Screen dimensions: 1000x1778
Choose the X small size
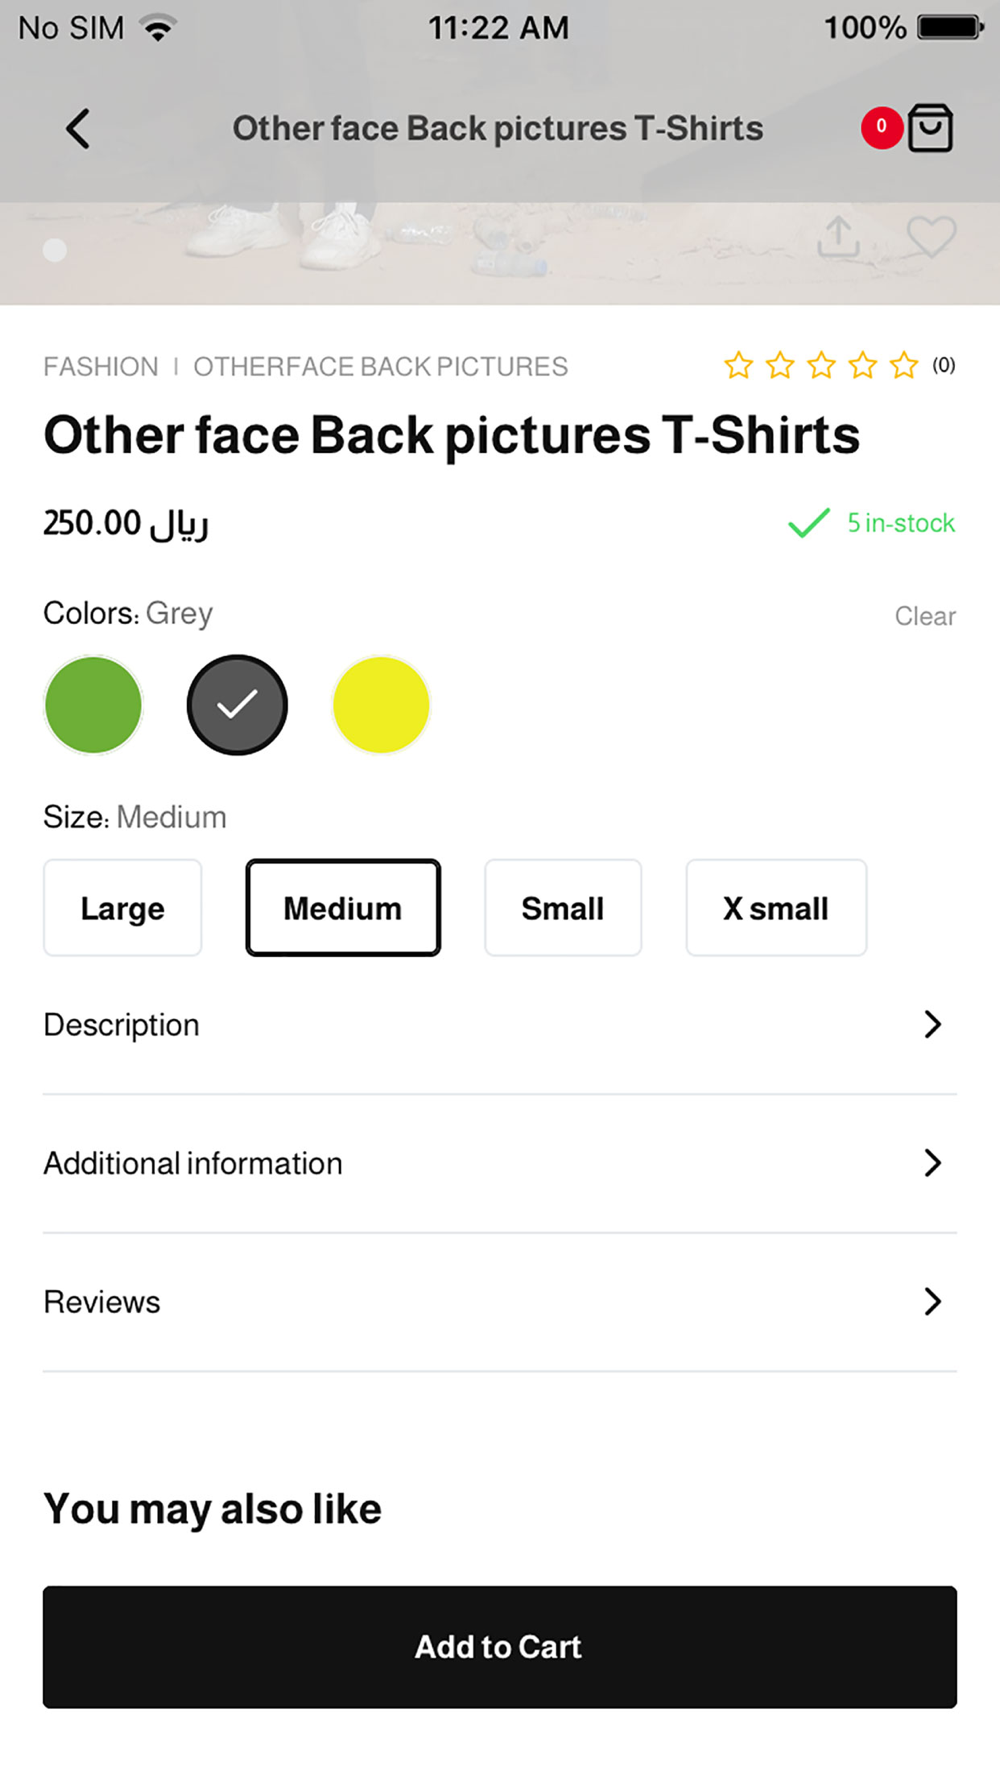tap(776, 908)
